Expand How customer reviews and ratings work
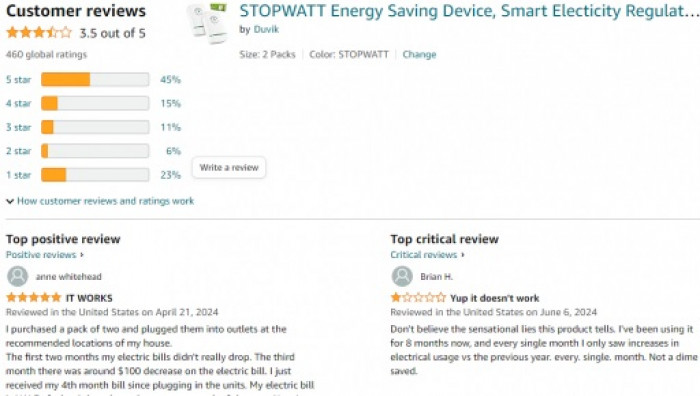 [x=105, y=201]
